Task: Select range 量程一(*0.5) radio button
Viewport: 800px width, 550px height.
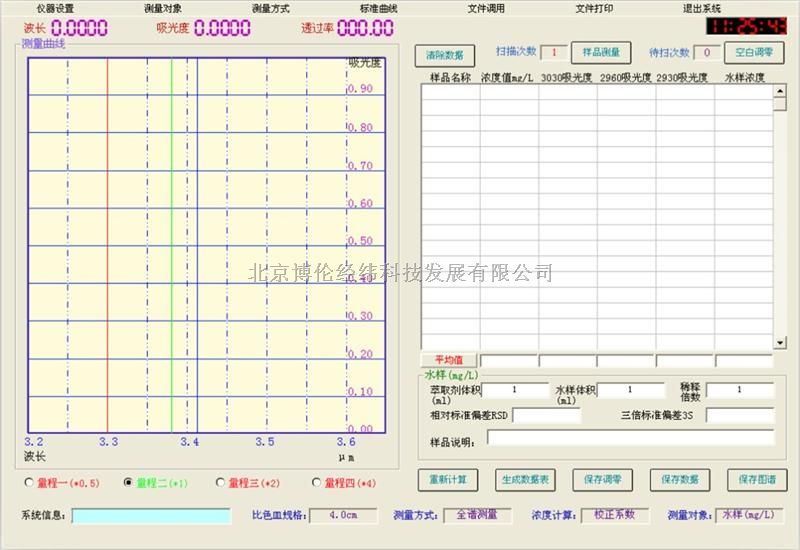Action: point(29,482)
